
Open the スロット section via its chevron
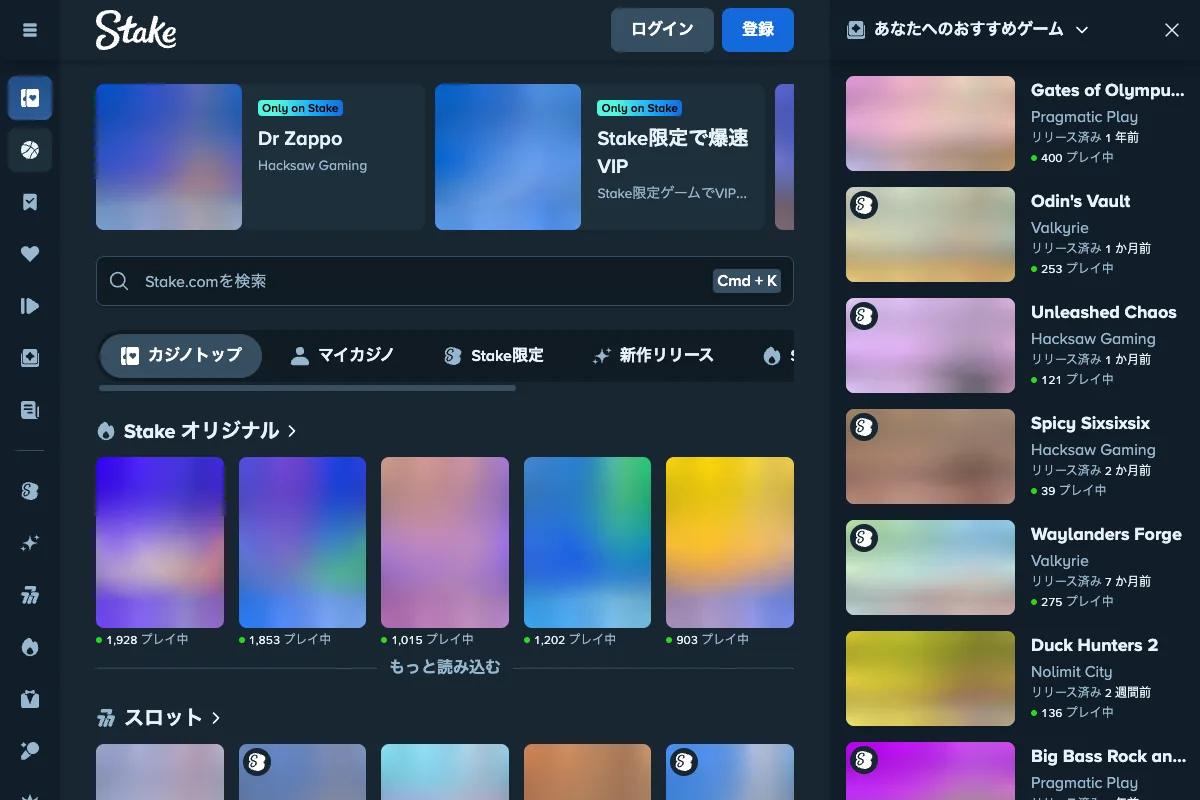point(216,718)
